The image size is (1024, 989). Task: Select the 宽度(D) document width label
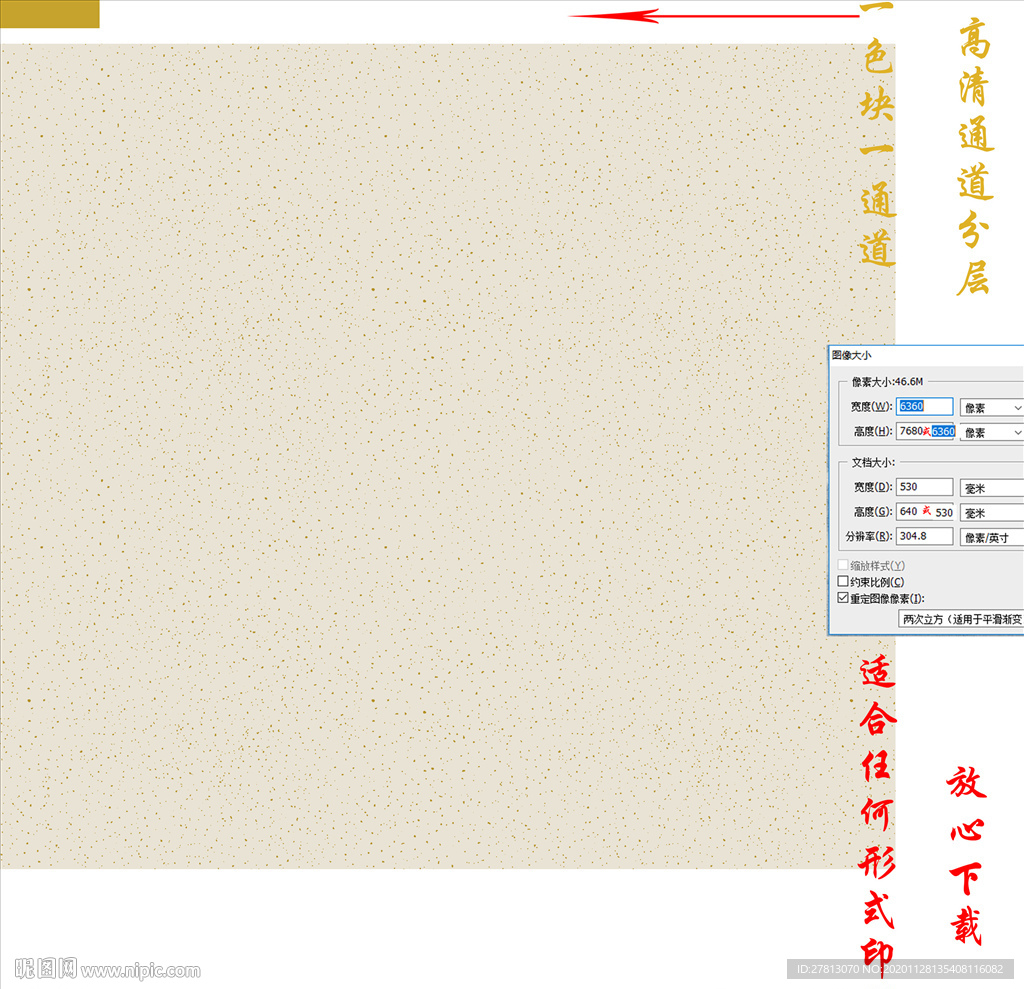873,487
